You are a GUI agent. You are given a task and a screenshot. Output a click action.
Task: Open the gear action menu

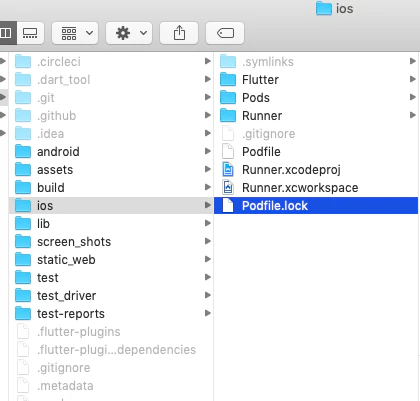tap(129, 33)
